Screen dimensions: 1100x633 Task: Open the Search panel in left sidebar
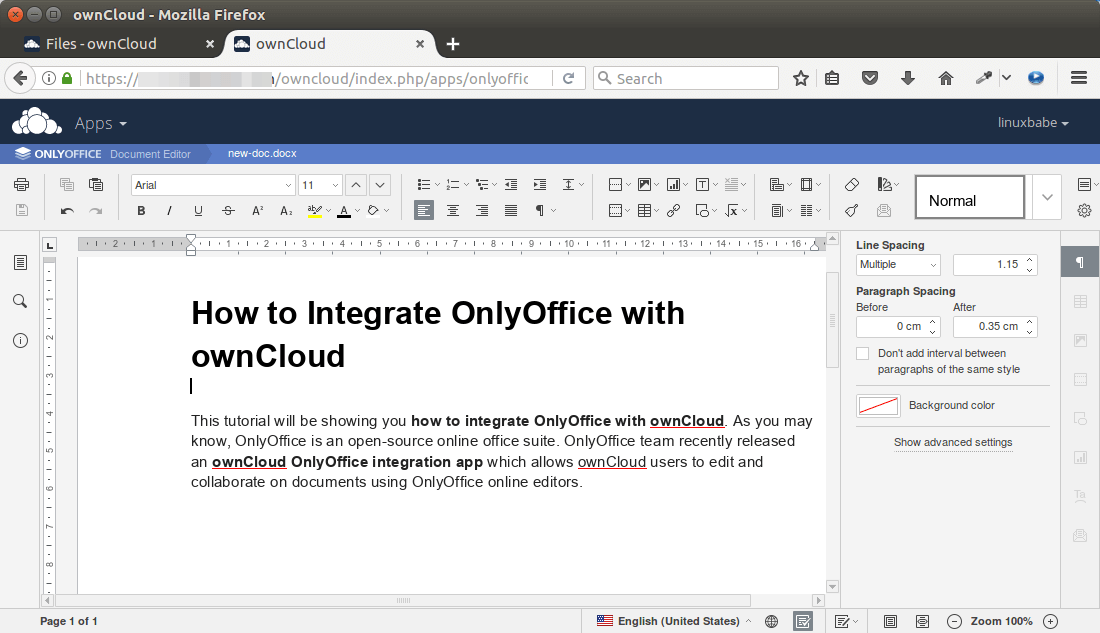[20, 301]
